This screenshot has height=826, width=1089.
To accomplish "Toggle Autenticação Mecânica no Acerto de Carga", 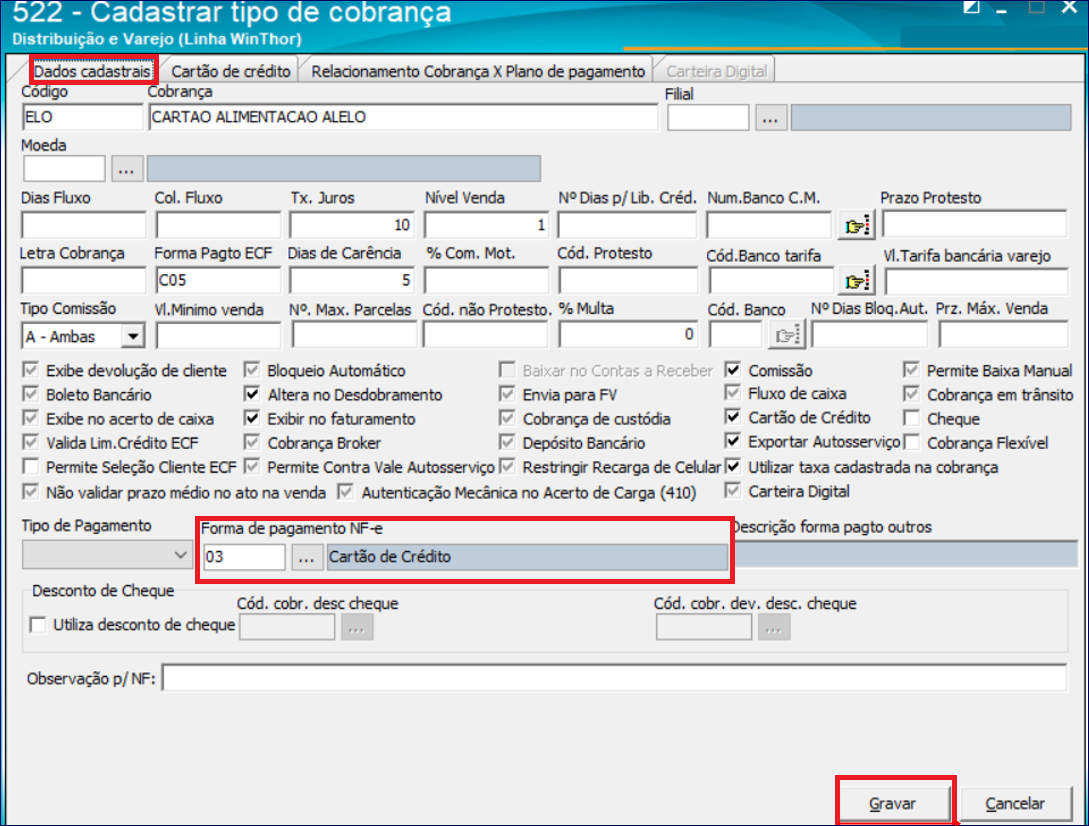I will pyautogui.click(x=345, y=492).
